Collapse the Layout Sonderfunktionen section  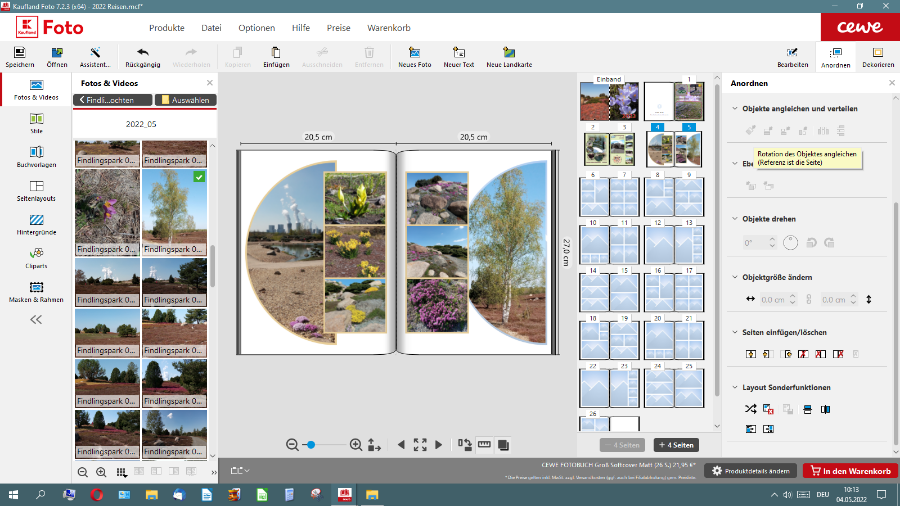[x=735, y=387]
